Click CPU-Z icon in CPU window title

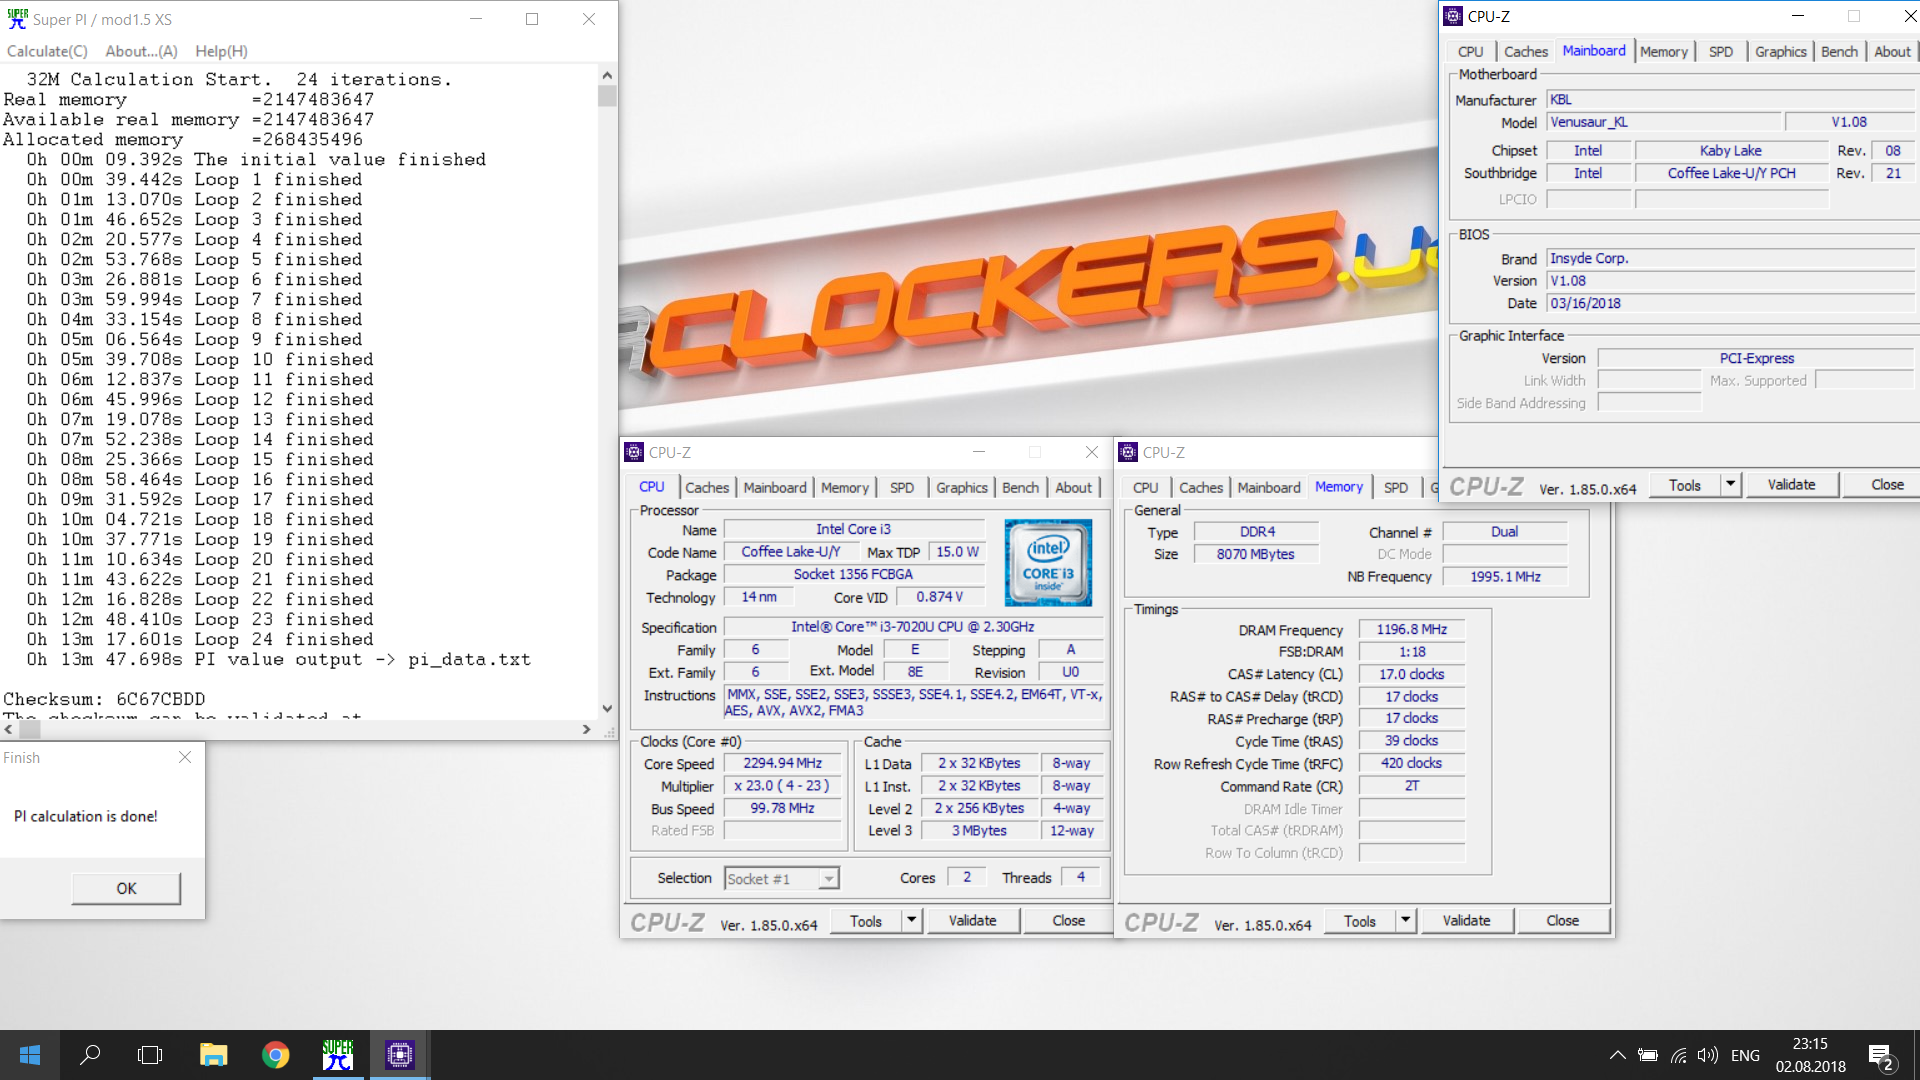(x=634, y=452)
